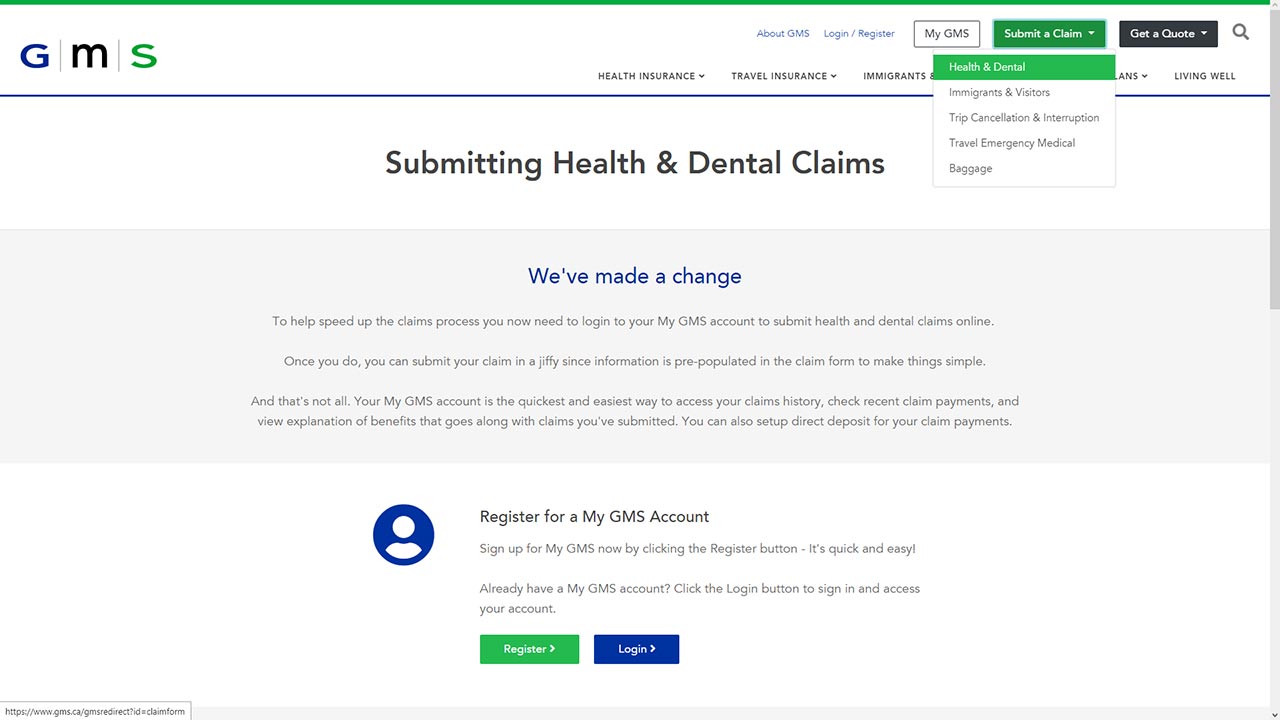1280x720 pixels.
Task: Click the Submitting Health & Dental Claims heading
Action: pos(635,163)
